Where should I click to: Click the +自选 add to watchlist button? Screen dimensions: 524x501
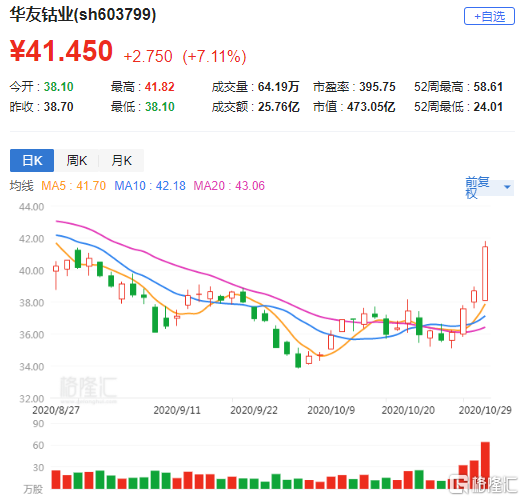click(489, 16)
